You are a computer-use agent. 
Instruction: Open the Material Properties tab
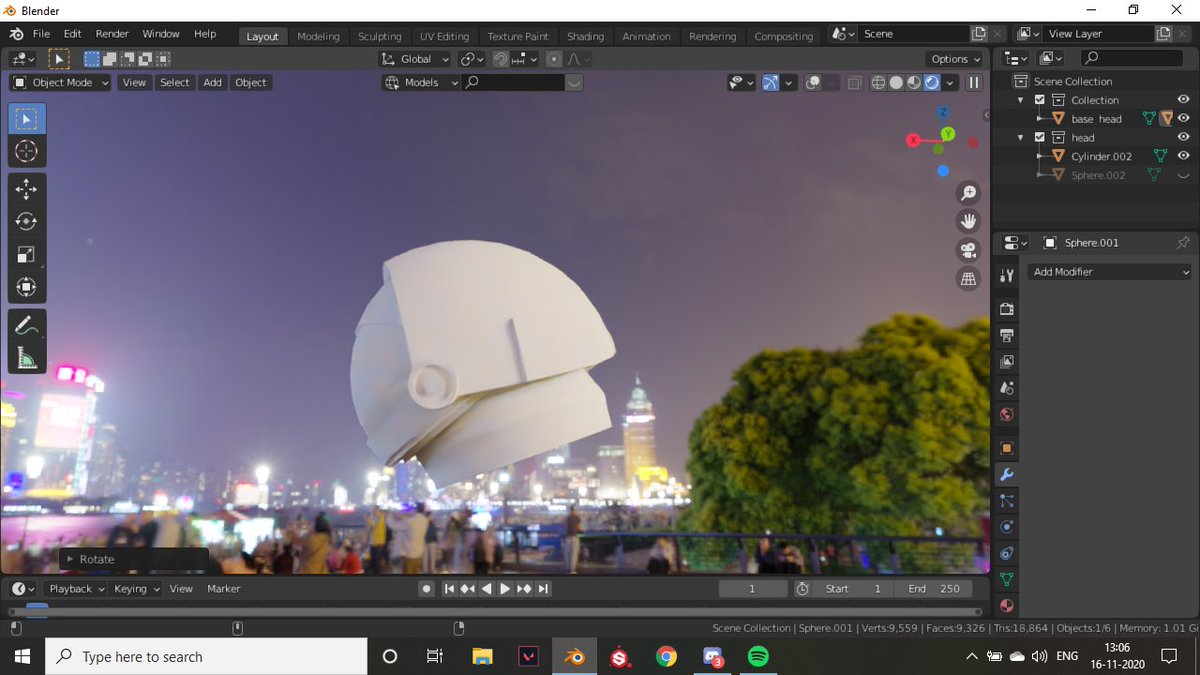click(x=1006, y=605)
